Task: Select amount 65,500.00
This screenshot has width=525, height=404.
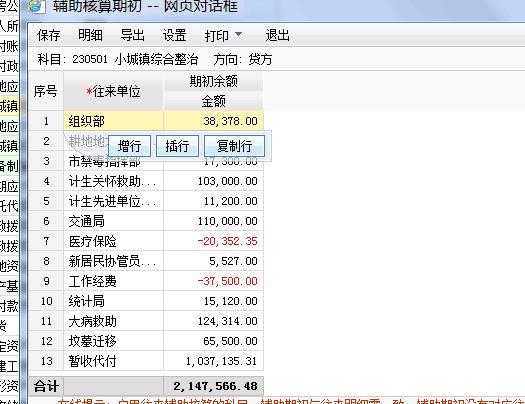Action: coord(213,341)
